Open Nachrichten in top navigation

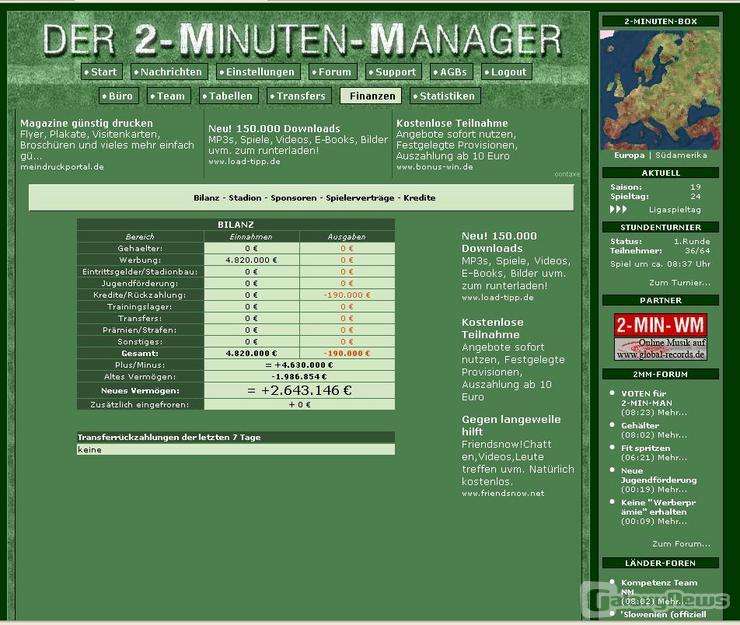(169, 72)
